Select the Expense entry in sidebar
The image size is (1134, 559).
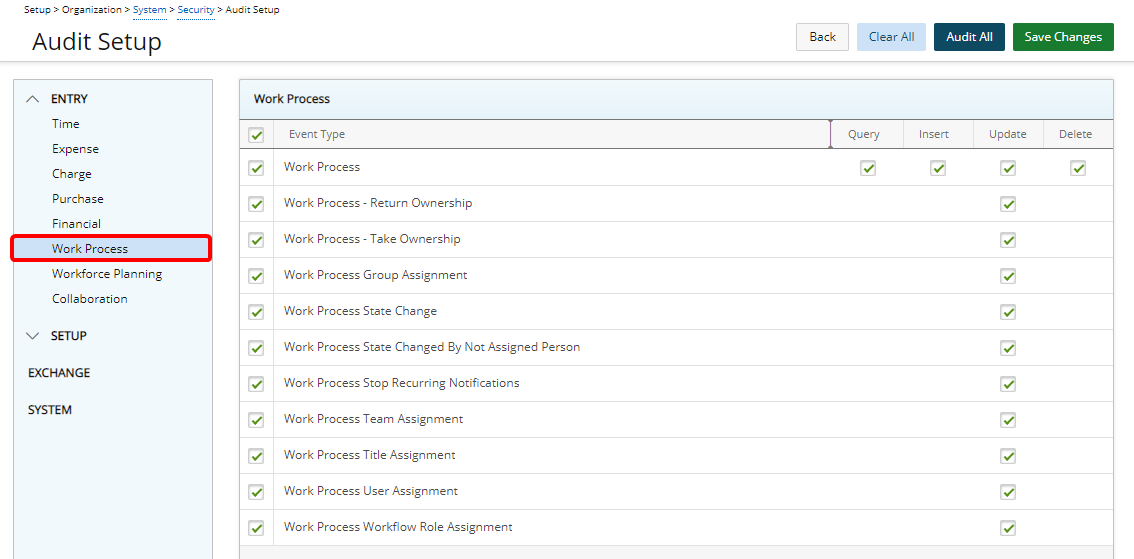pos(76,149)
